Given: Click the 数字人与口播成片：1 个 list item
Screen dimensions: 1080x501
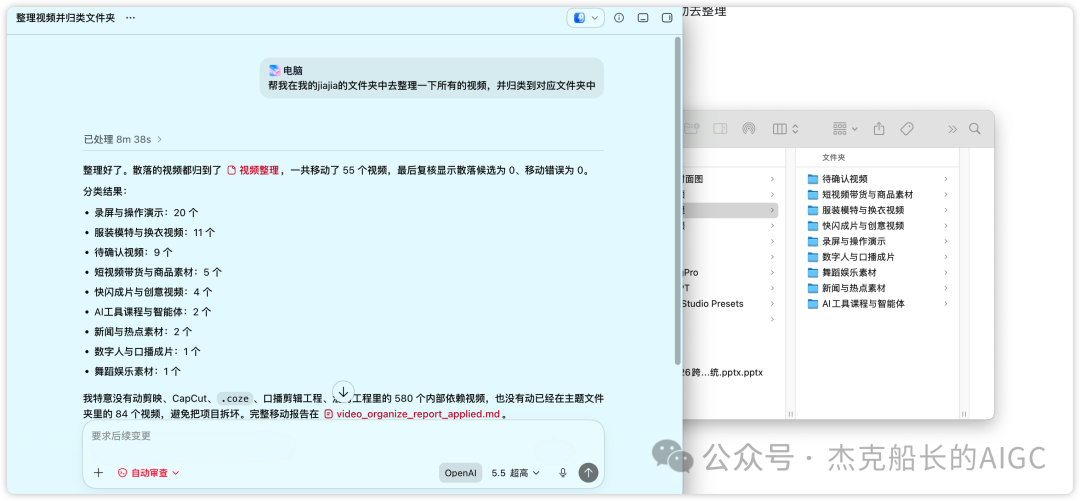Looking at the screenshot, I should pyautogui.click(x=147, y=351).
